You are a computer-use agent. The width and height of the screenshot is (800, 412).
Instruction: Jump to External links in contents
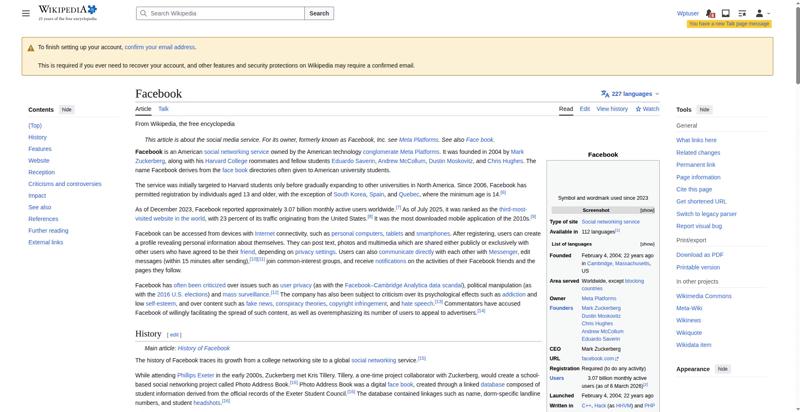pyautogui.click(x=45, y=243)
